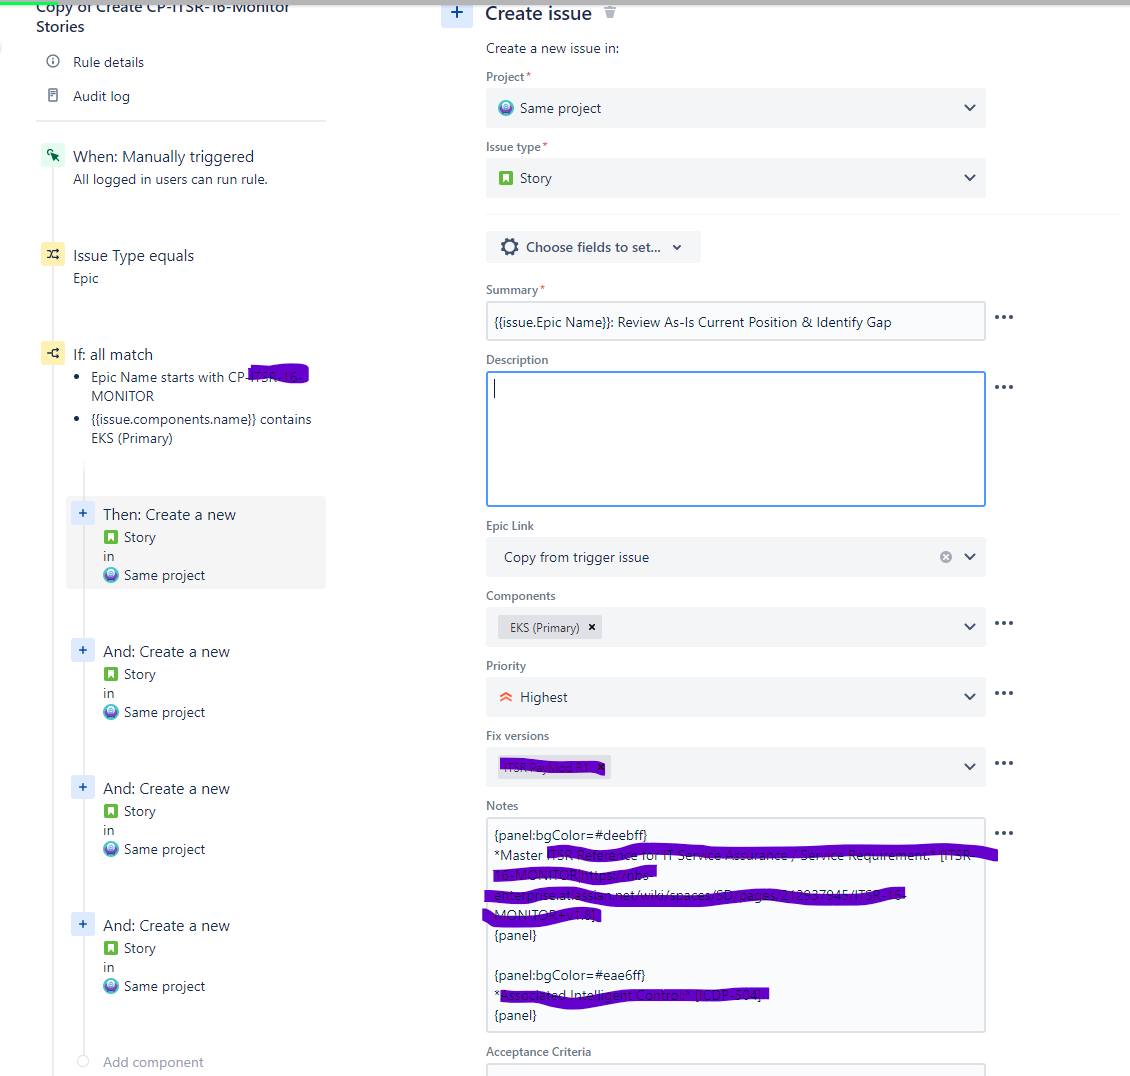
Task: Click the {{issue.components.name}} contains condition text
Action: [x=201, y=429]
